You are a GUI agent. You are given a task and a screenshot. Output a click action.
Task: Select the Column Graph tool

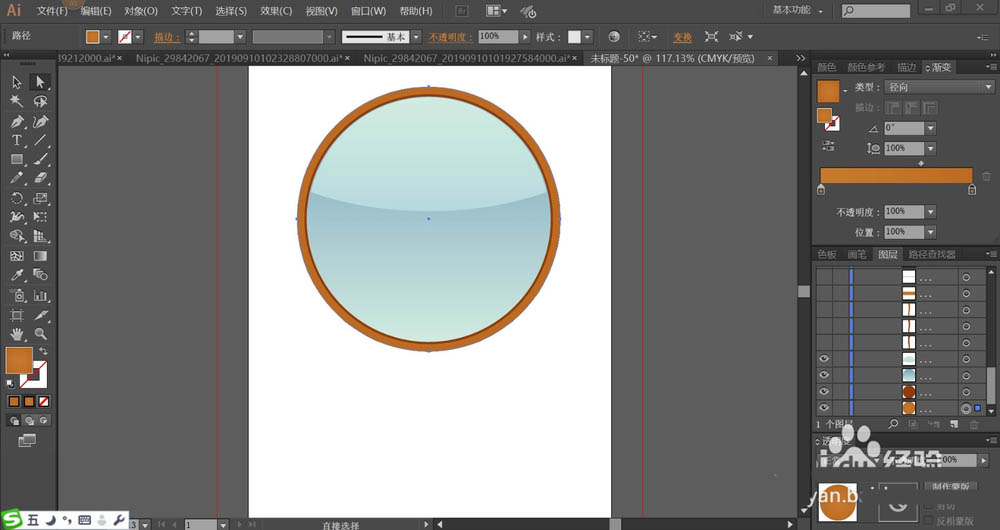pos(40,295)
